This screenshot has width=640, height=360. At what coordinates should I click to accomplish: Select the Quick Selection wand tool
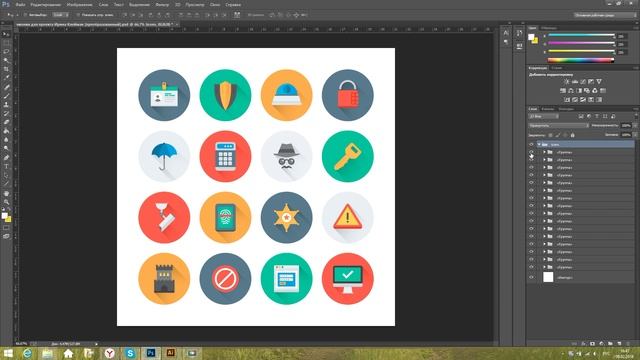[x=6, y=60]
